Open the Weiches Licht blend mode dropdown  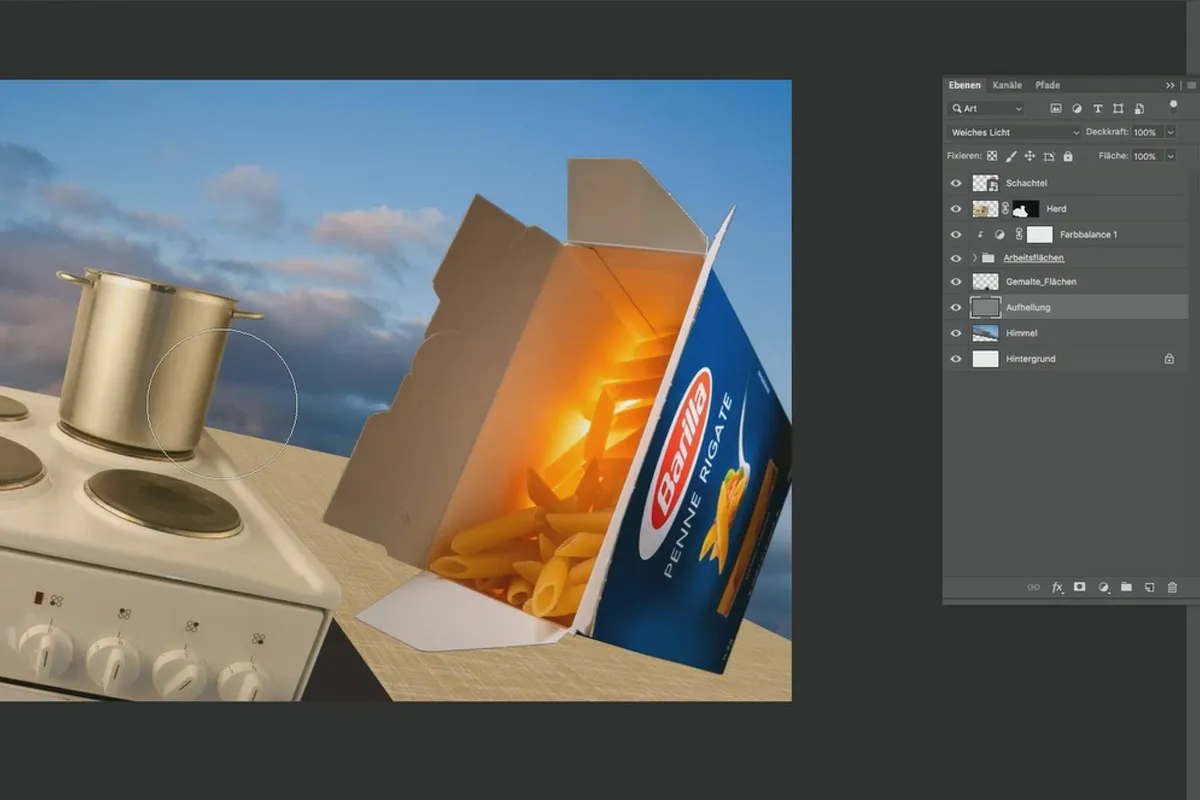pyautogui.click(x=1014, y=132)
